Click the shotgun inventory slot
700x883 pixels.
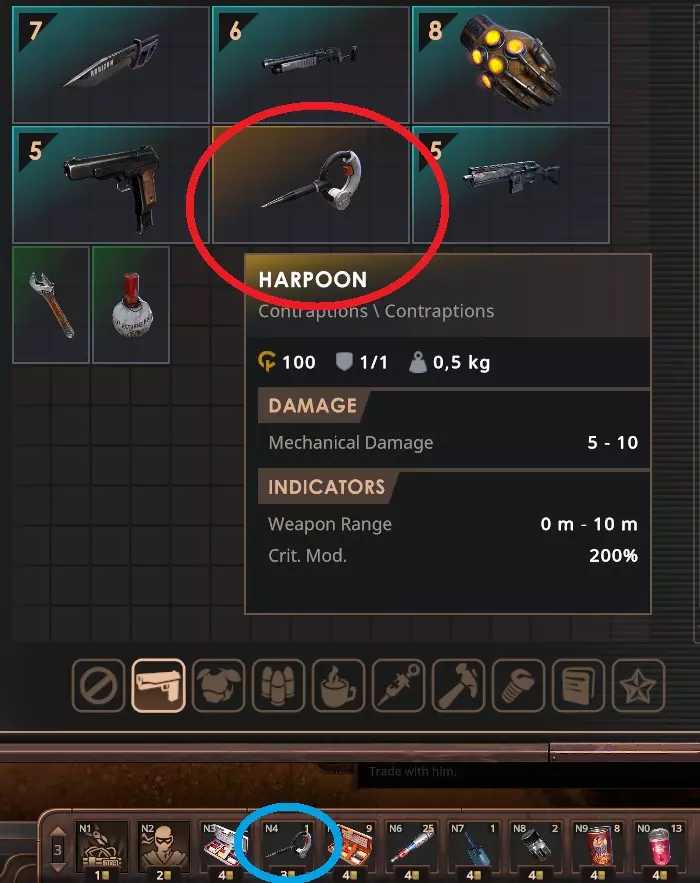pyautogui.click(x=311, y=65)
